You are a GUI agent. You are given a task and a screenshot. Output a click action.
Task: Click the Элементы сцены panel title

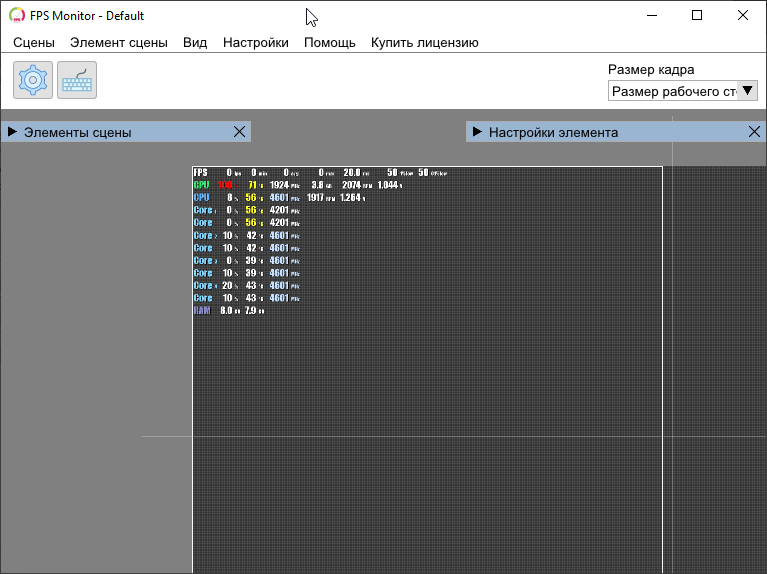click(78, 132)
